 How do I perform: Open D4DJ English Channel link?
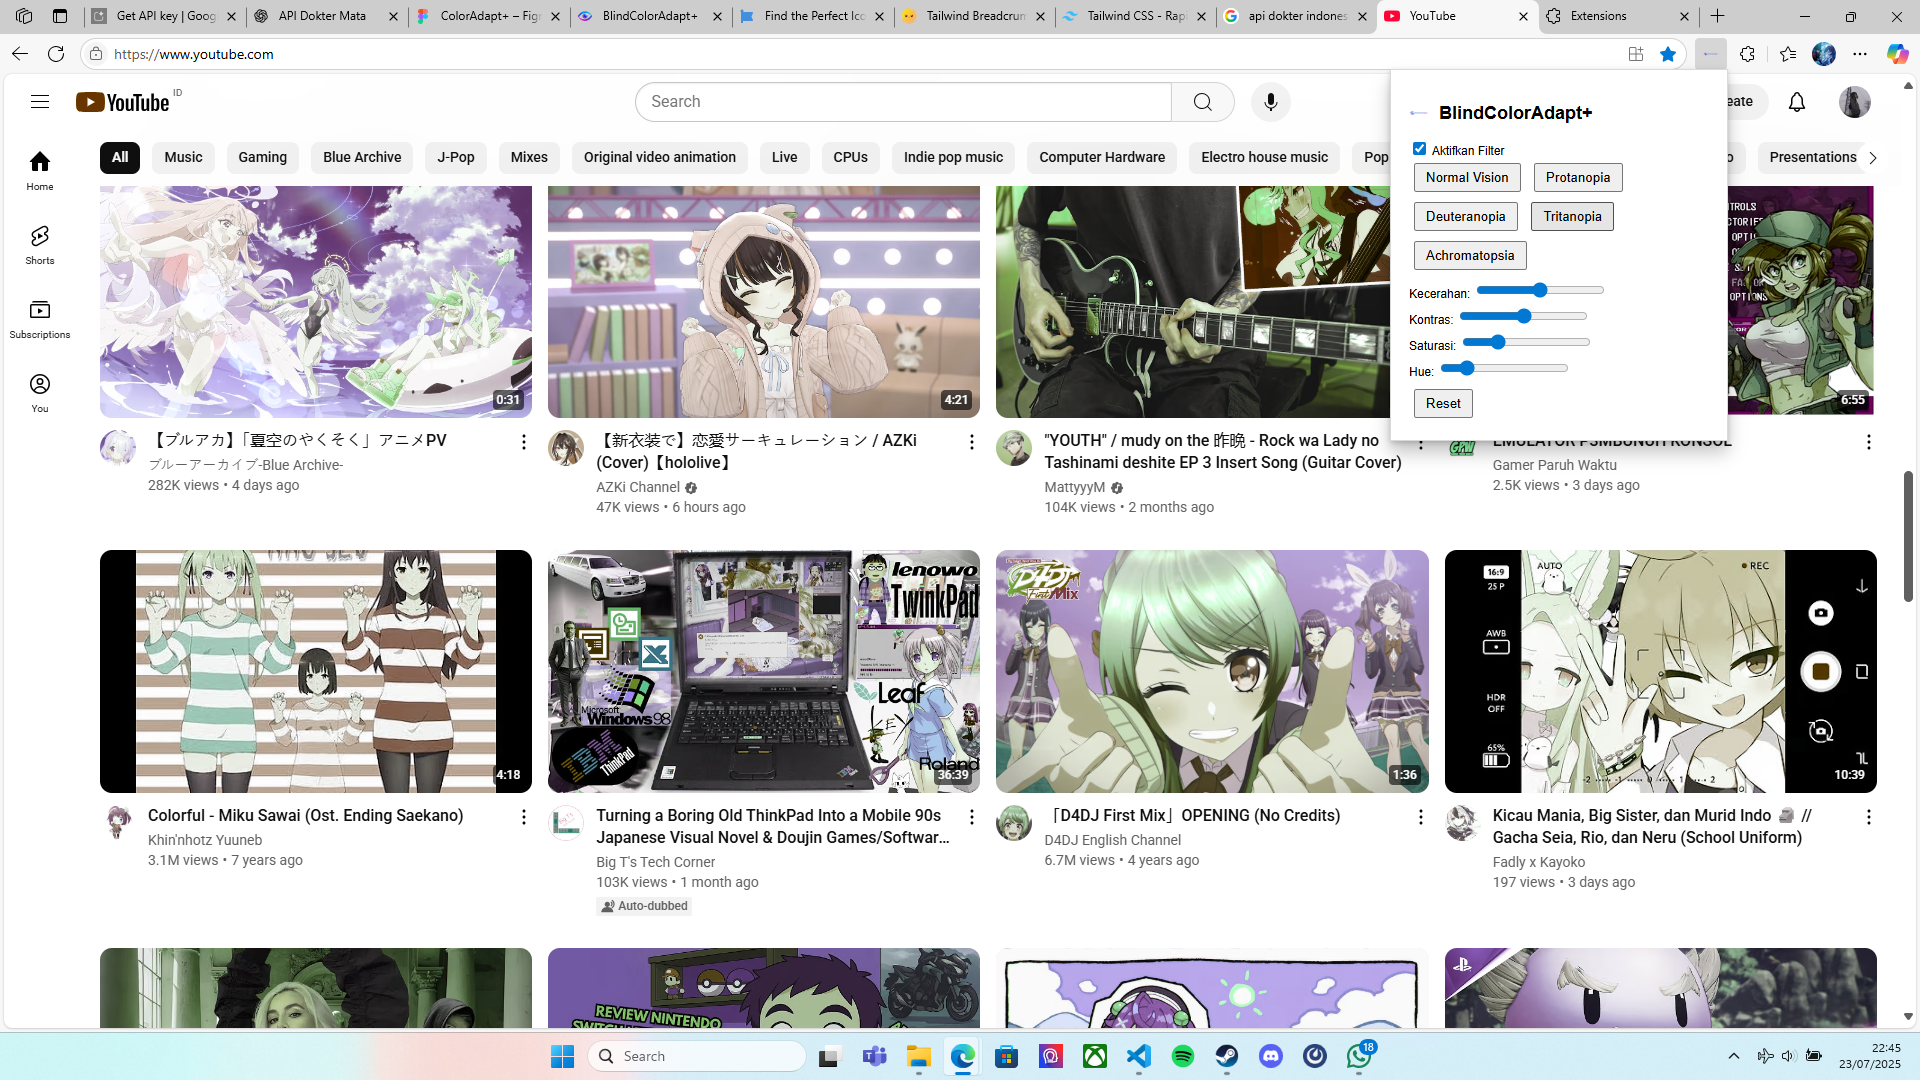coord(1112,840)
